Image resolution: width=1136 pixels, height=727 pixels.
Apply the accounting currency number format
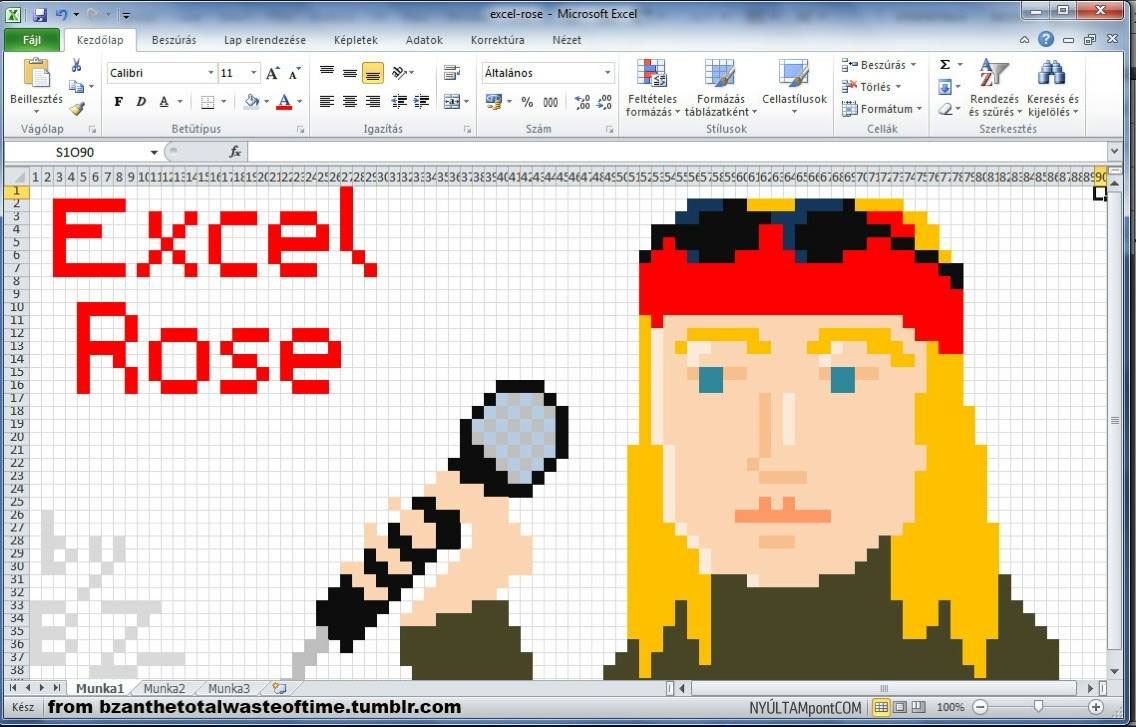point(494,101)
